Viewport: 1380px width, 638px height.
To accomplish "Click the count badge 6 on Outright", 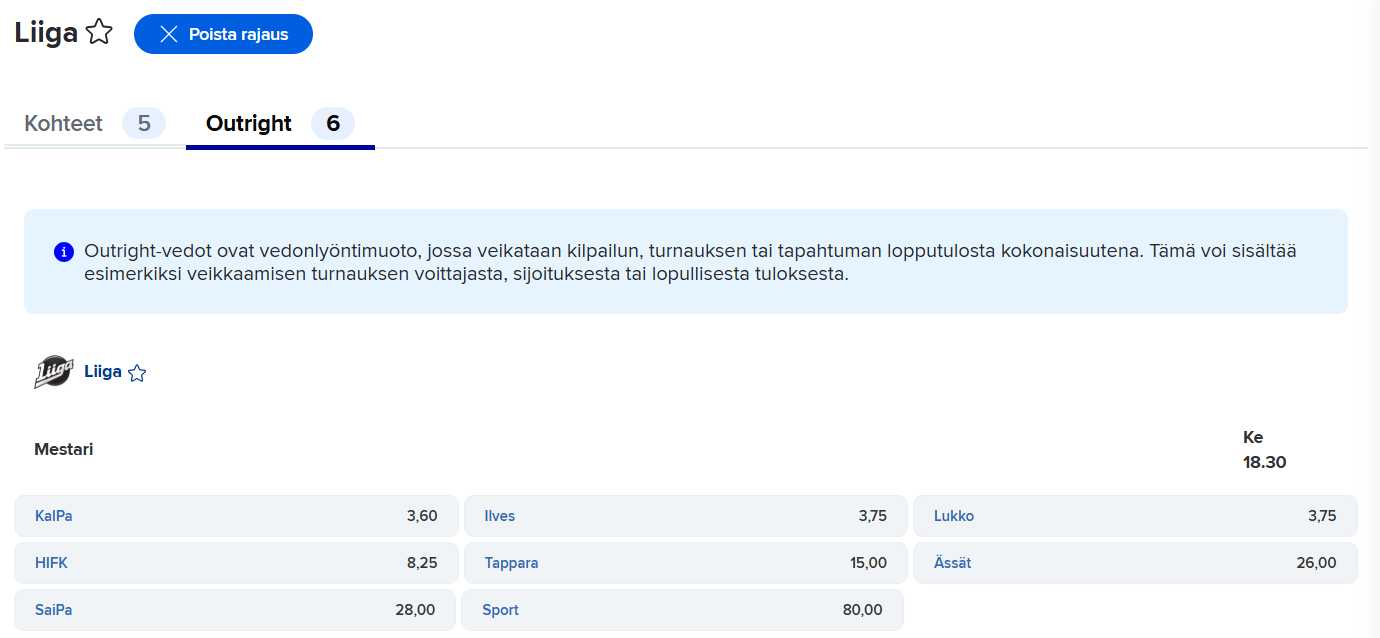I will pyautogui.click(x=333, y=124).
